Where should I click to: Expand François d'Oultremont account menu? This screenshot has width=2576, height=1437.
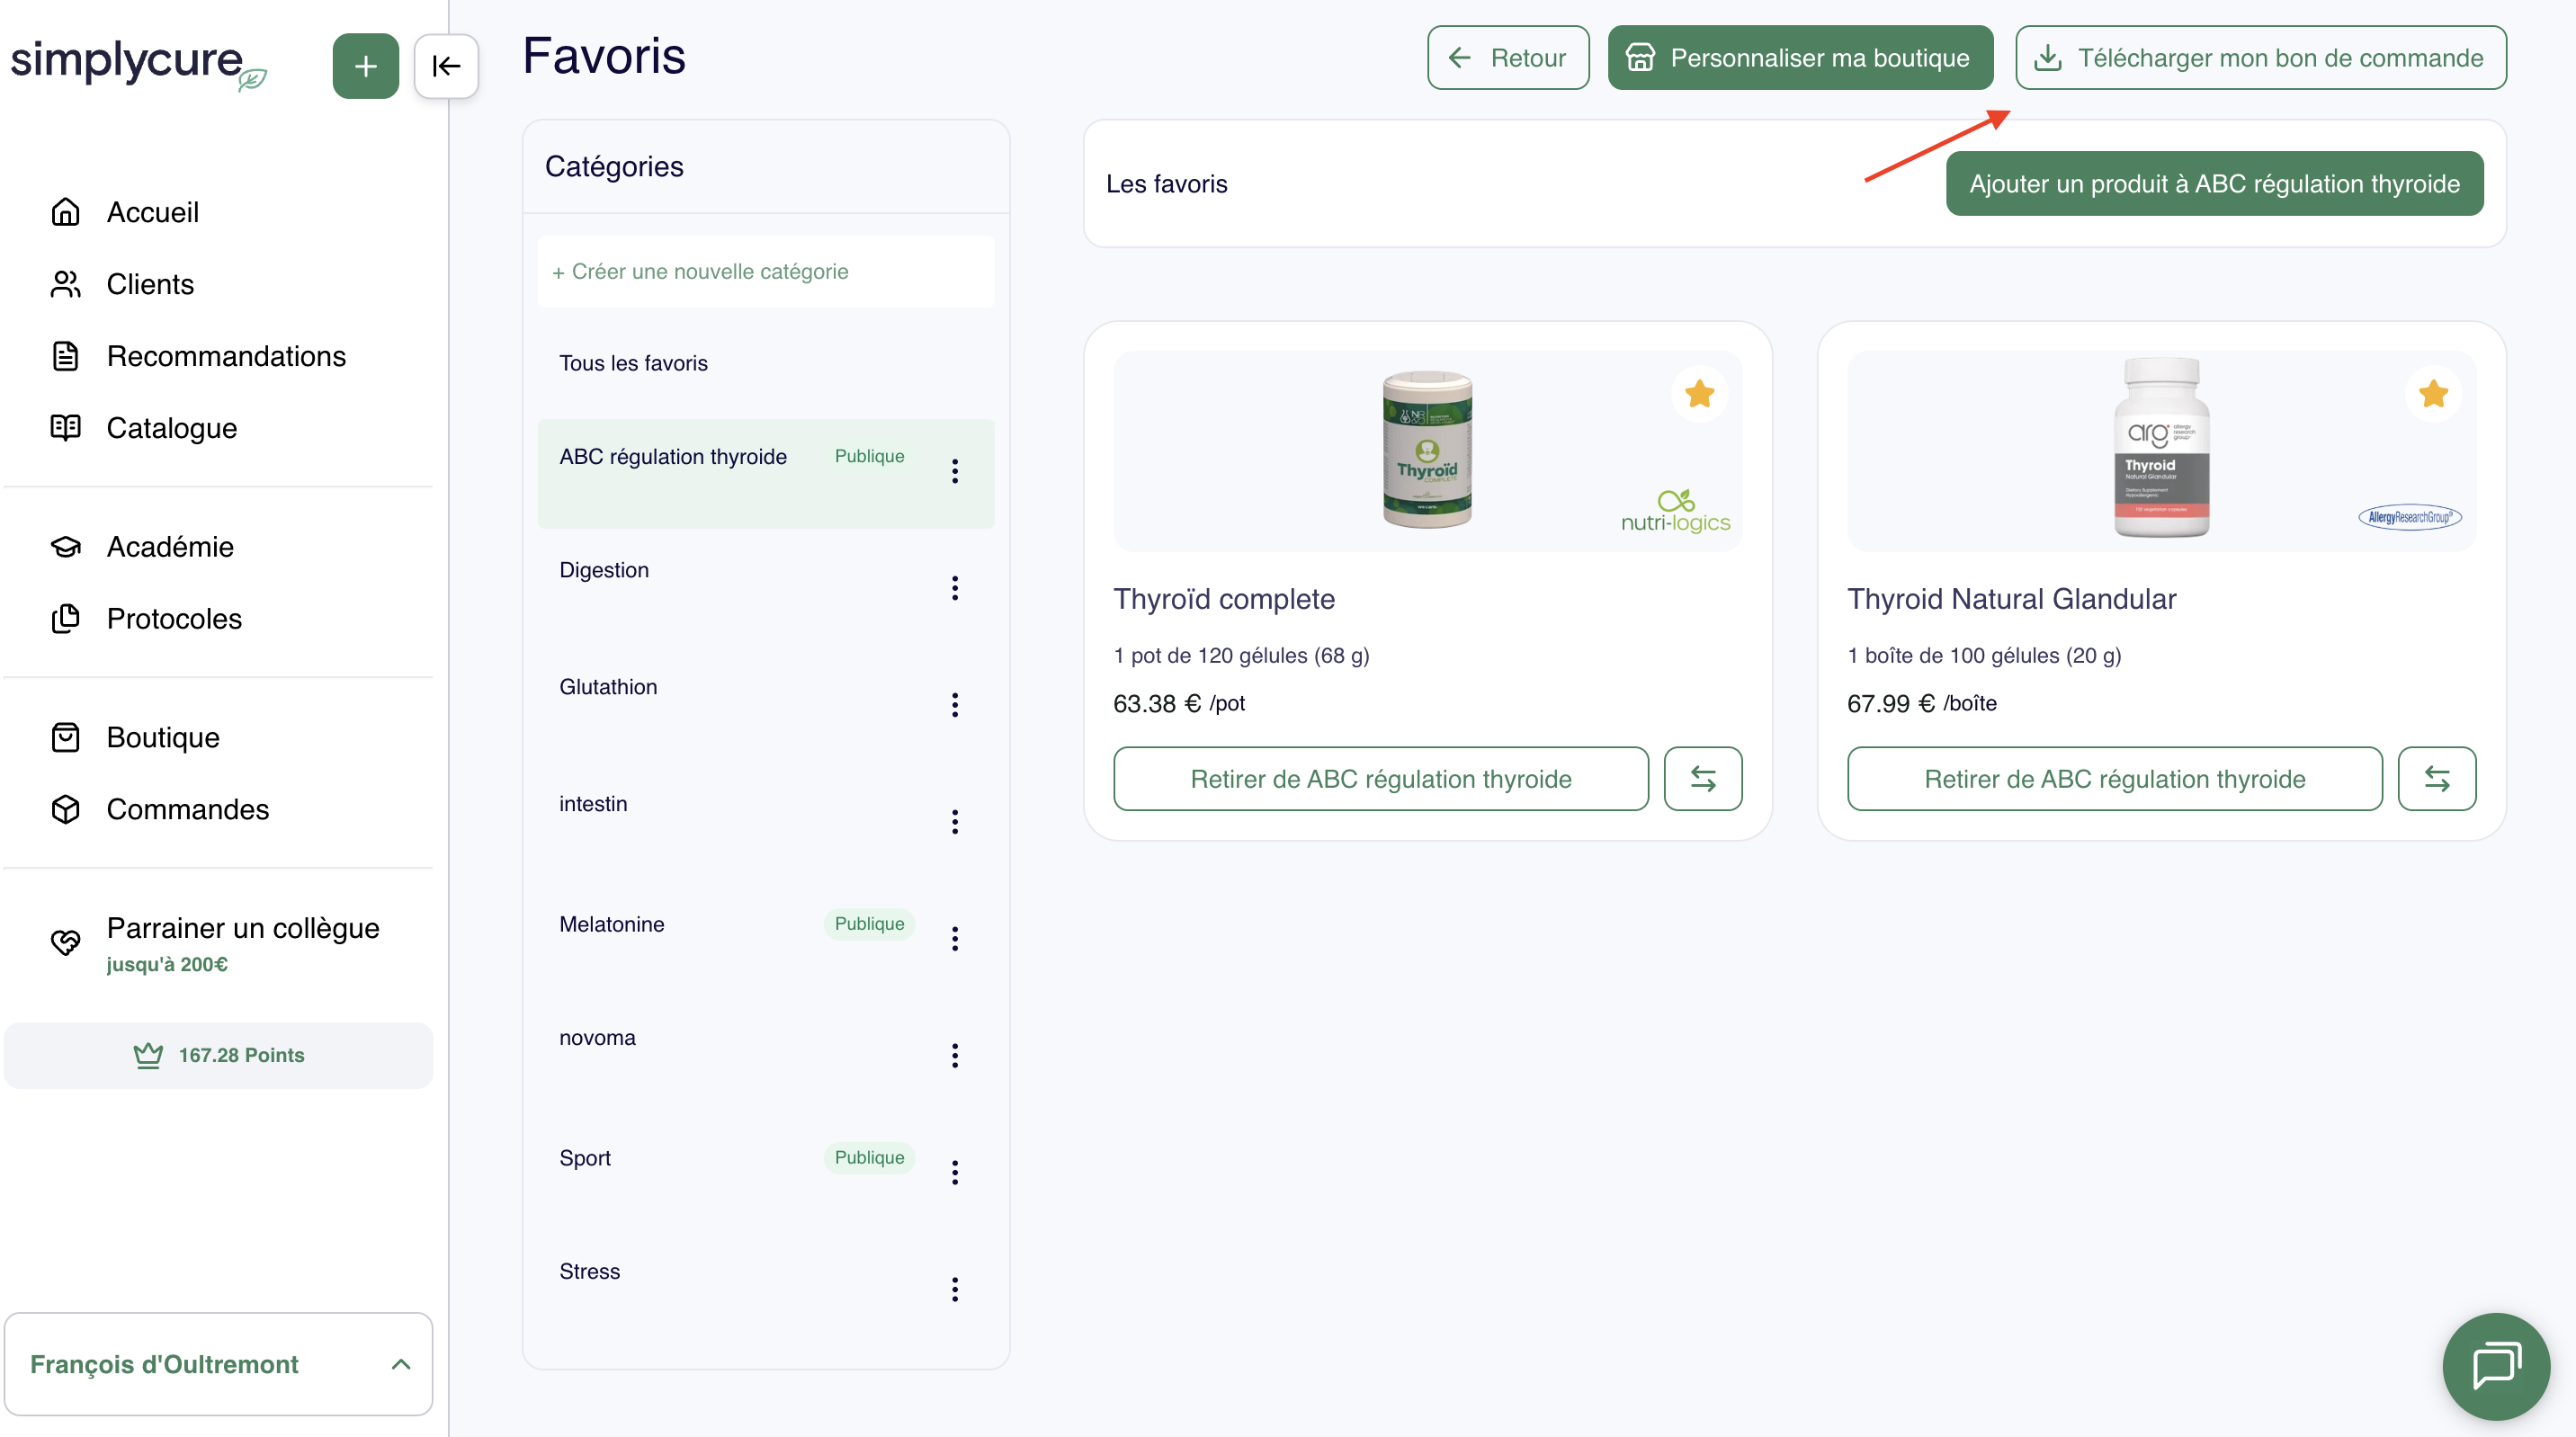coord(218,1364)
